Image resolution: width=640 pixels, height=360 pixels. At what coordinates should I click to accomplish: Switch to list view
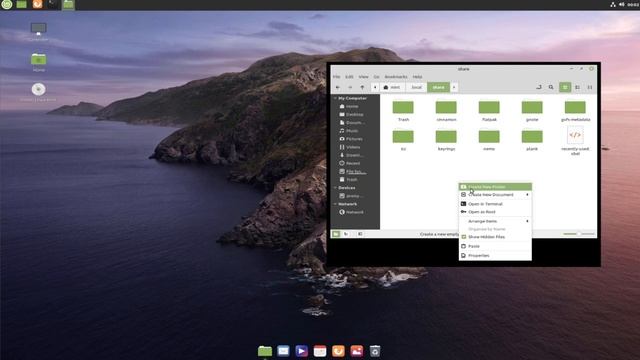pyautogui.click(x=577, y=87)
